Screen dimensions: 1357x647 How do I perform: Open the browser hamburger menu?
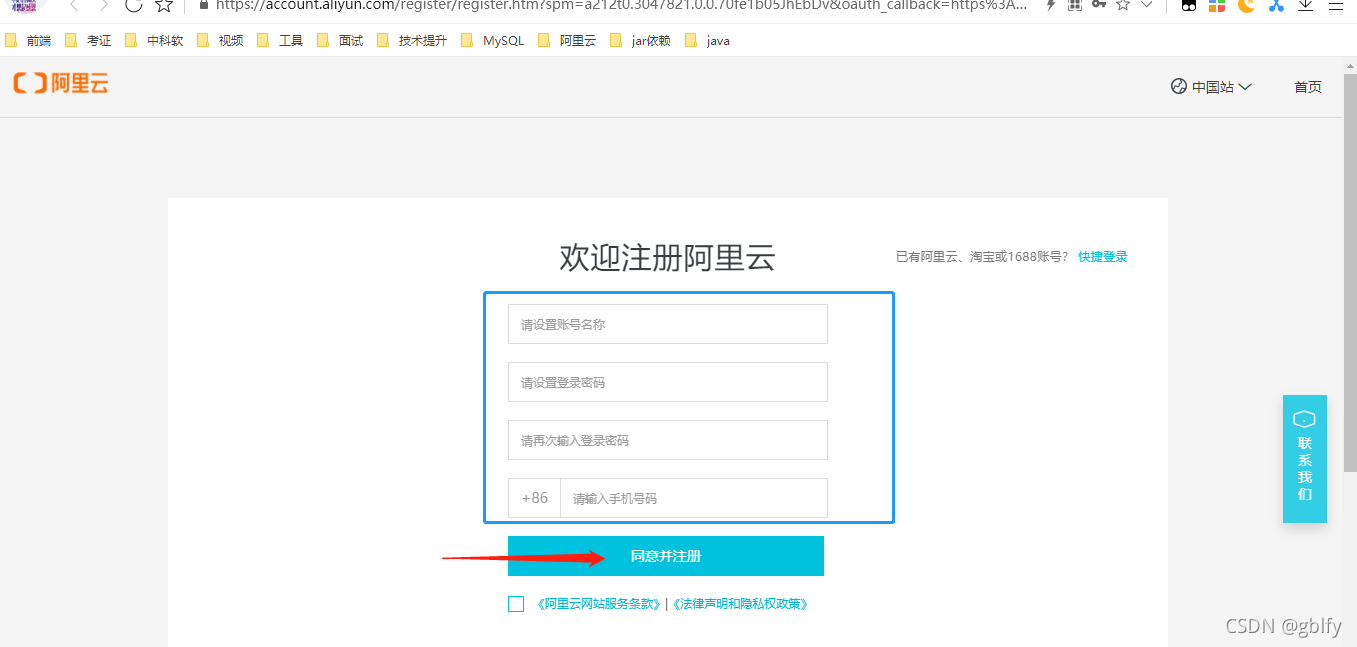[x=1336, y=7]
